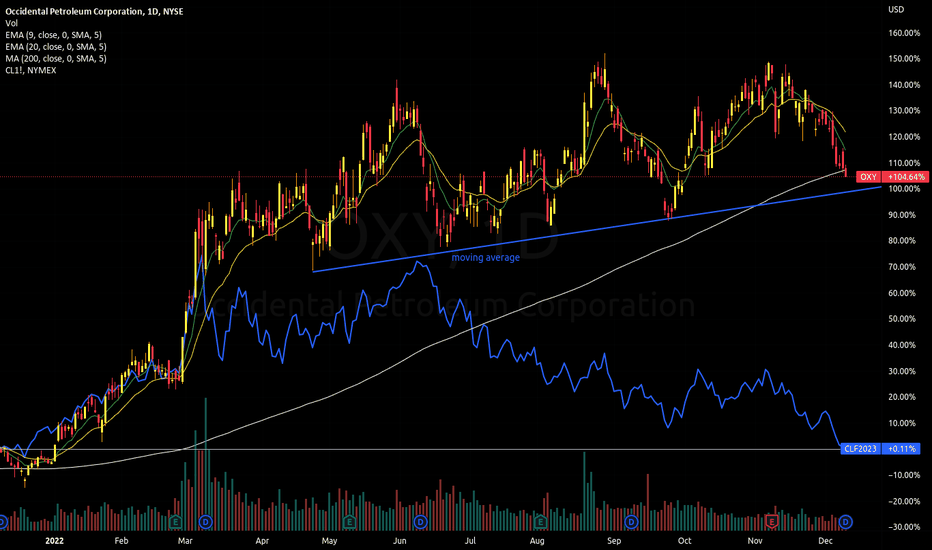Viewport: 932px width, 550px height.
Task: Click the dividend 'D' marker in June
Action: [x=421, y=522]
